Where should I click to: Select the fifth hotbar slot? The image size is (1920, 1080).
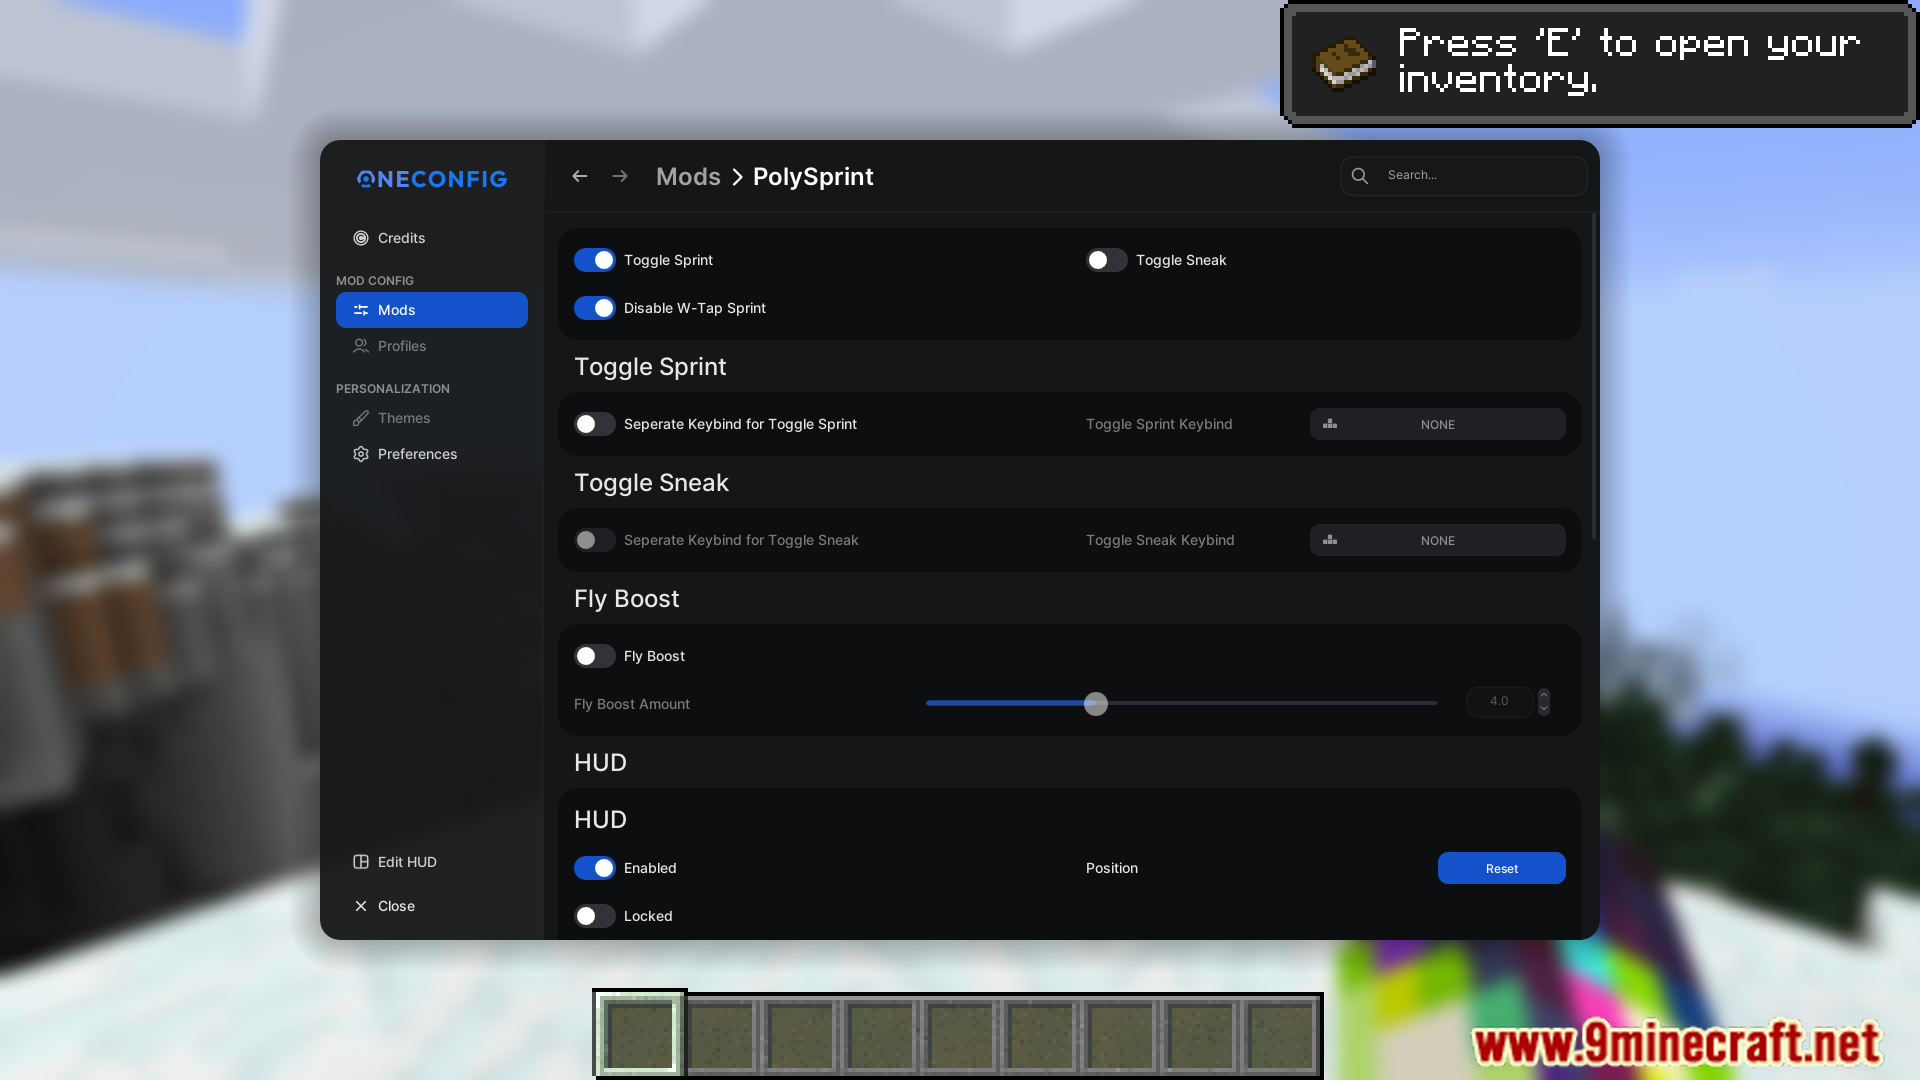[960, 1035]
